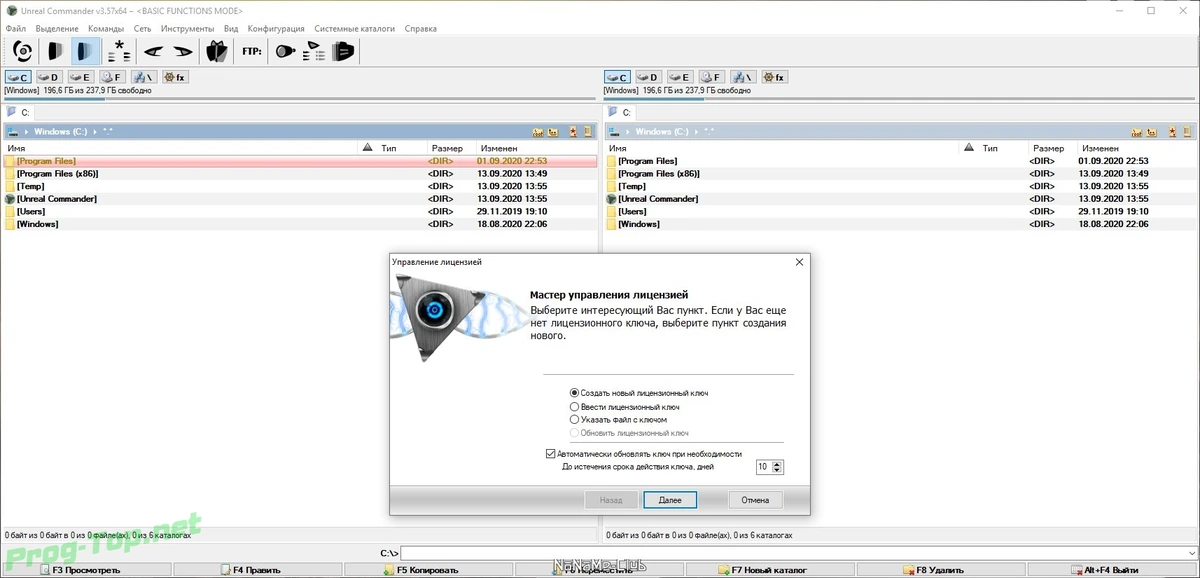Click the star favorites icon in left path bar

pyautogui.click(x=573, y=132)
